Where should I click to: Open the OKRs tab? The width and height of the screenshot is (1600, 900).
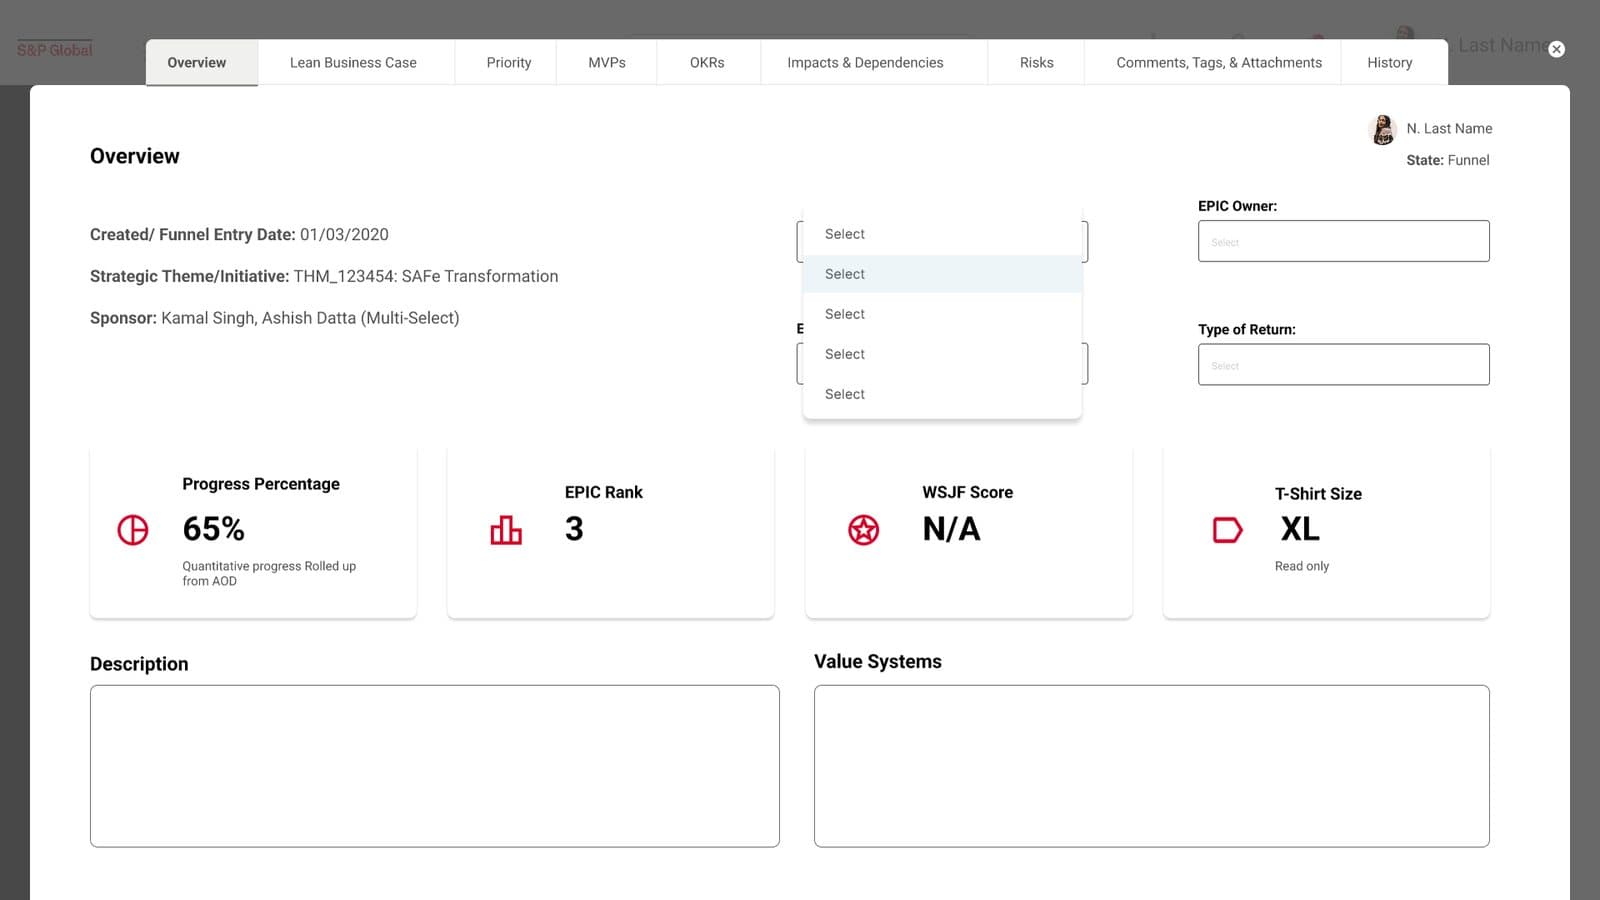(x=707, y=62)
